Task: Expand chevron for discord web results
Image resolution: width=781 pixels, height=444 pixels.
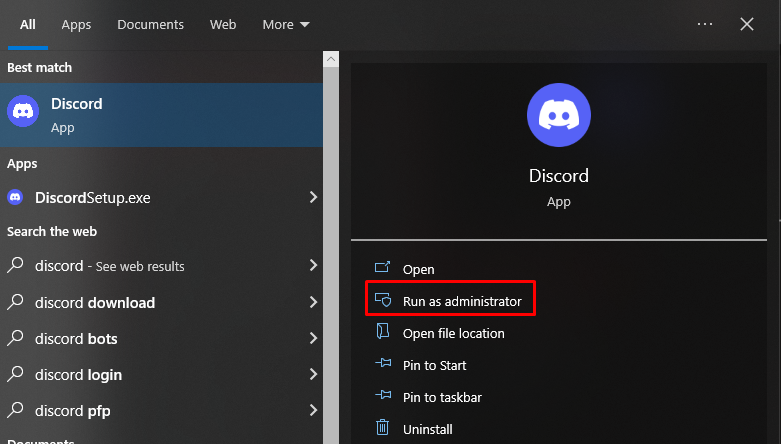Action: click(313, 265)
